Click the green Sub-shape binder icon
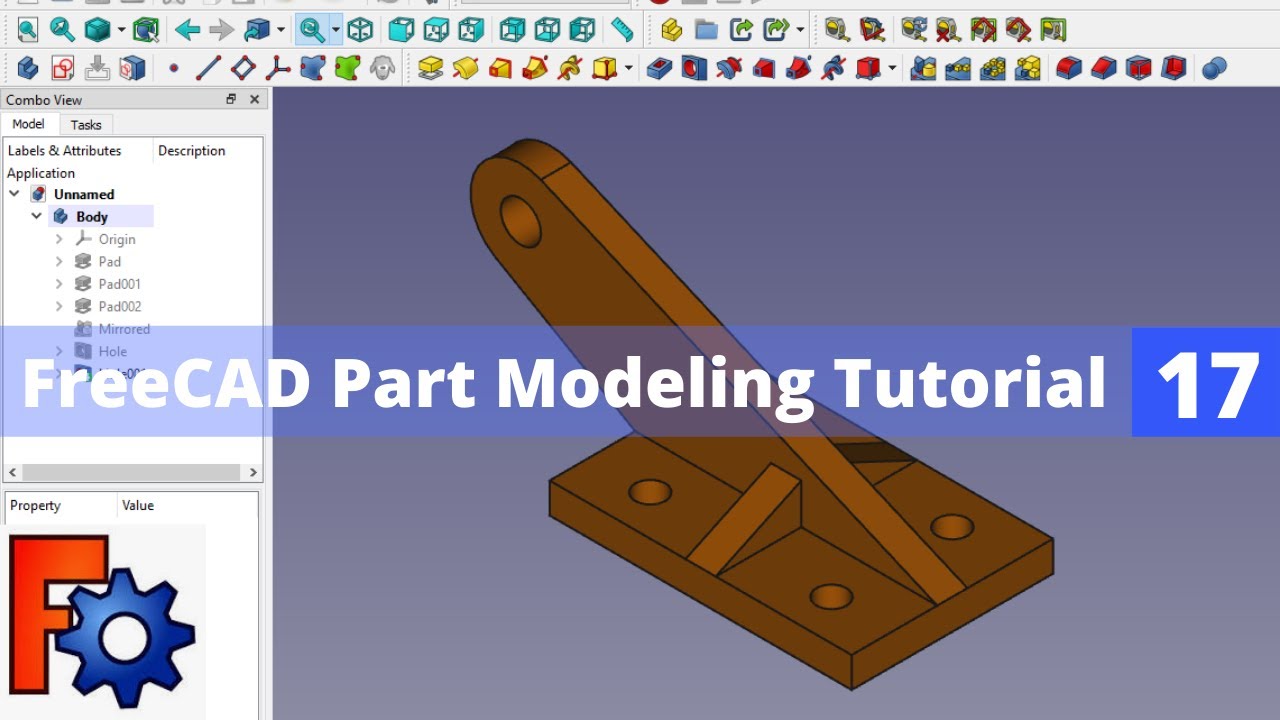The width and height of the screenshot is (1280, 720). (x=347, y=68)
